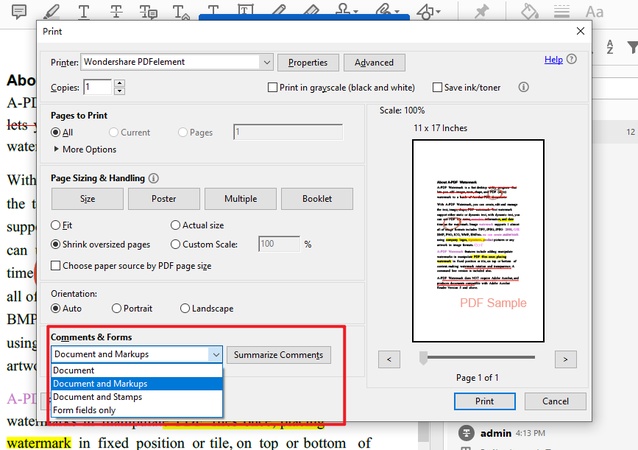The image size is (638, 450).
Task: Decrease copies with down stepper arrow
Action: (119, 91)
